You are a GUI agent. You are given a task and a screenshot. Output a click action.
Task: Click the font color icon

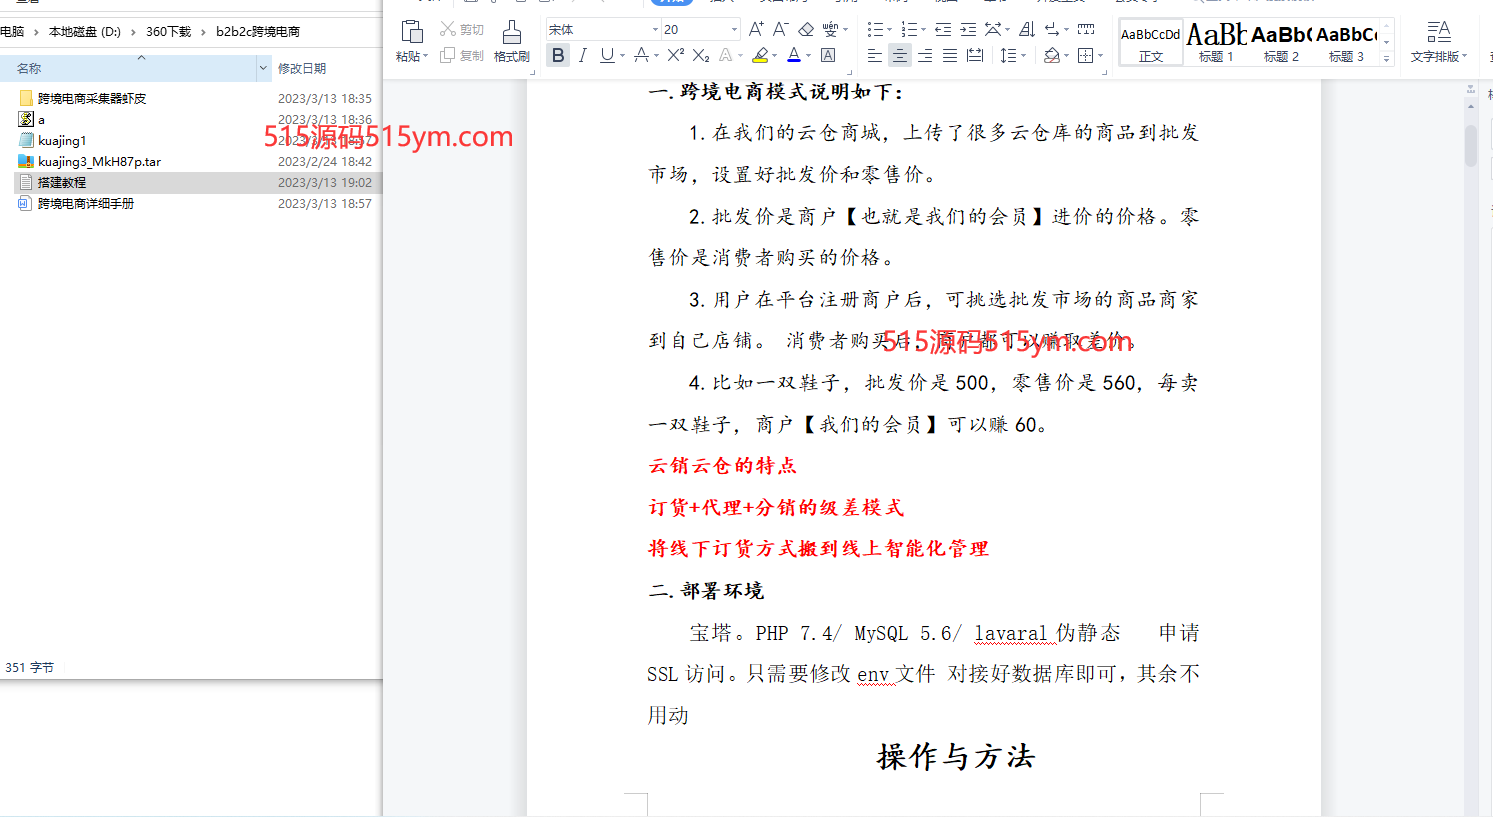(x=794, y=55)
